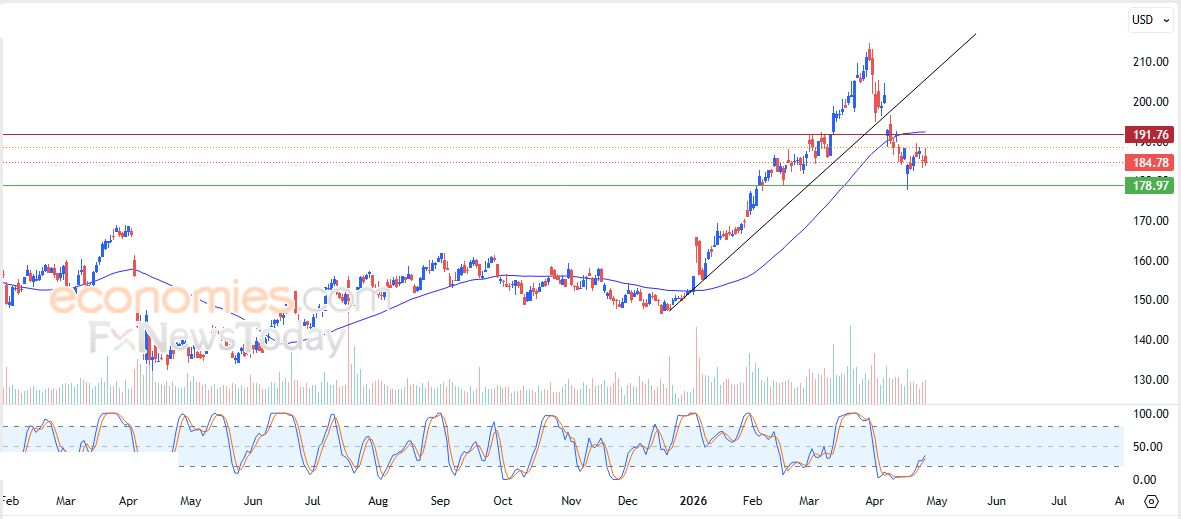Click the 150.00 price axis label
The height and width of the screenshot is (519, 1181).
[1149, 300]
